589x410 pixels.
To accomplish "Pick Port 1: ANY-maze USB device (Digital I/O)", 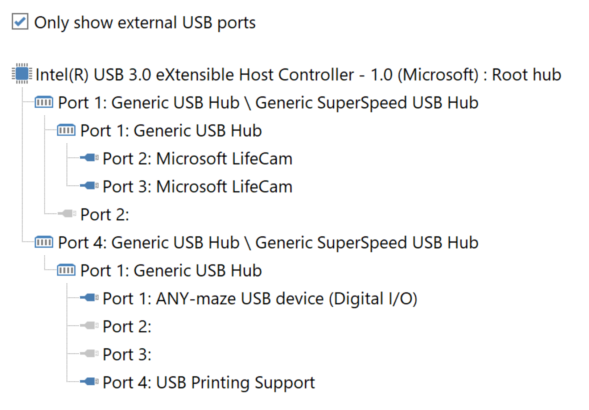I will [260, 299].
